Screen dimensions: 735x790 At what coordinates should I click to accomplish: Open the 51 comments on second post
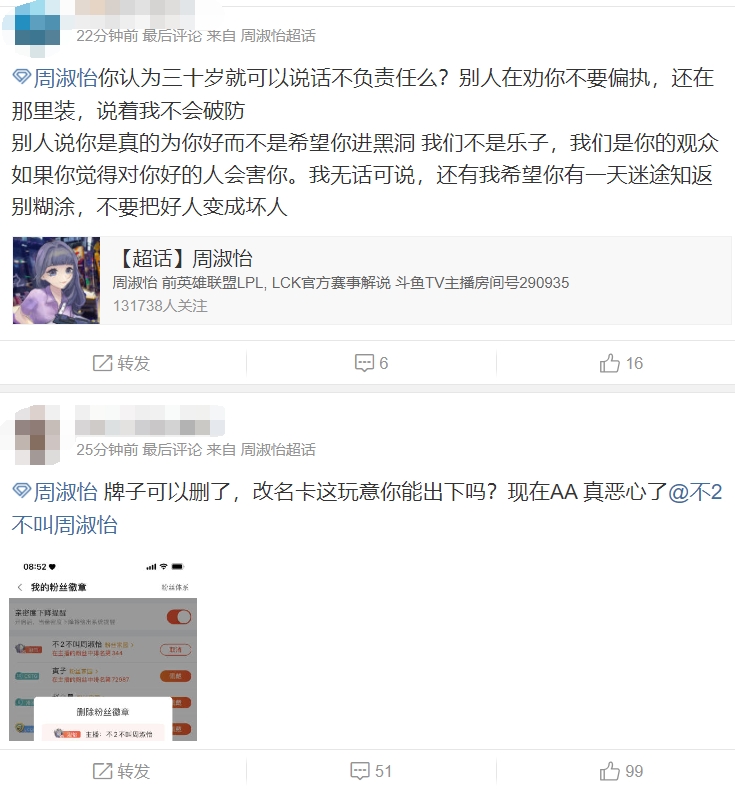pos(371,771)
